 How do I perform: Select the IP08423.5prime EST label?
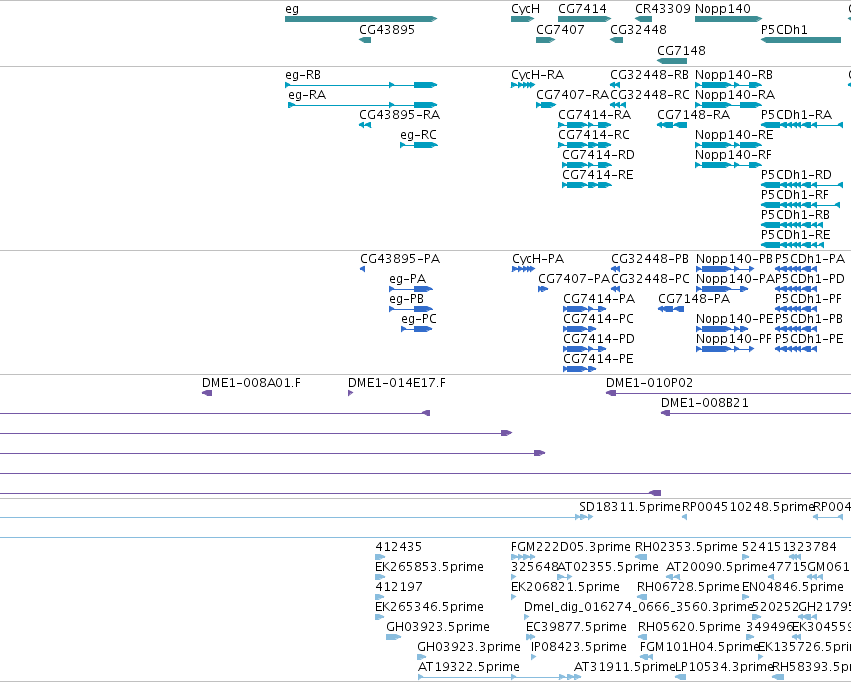point(579,647)
